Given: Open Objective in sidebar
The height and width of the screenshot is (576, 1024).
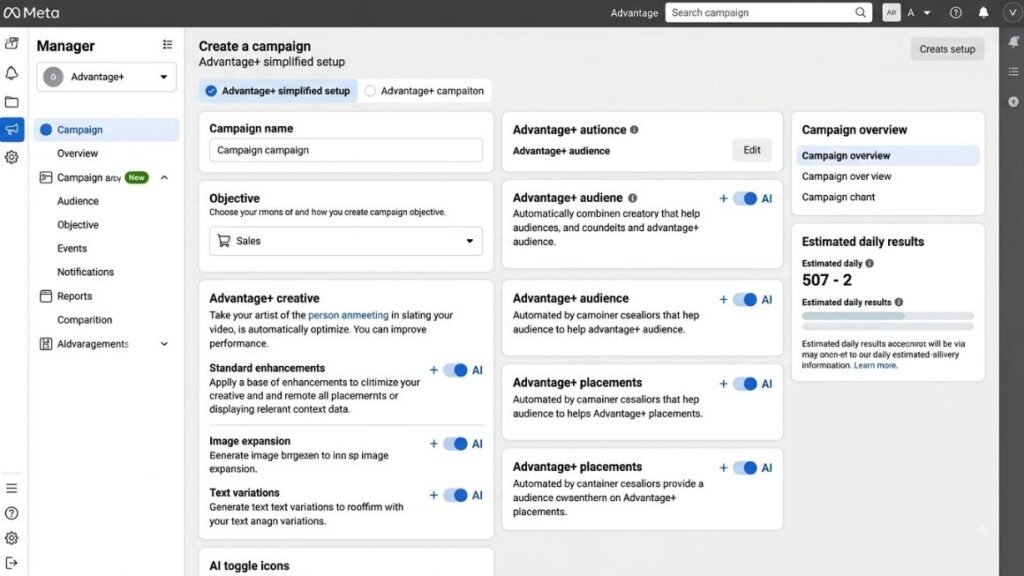Looking at the screenshot, I should (78, 225).
